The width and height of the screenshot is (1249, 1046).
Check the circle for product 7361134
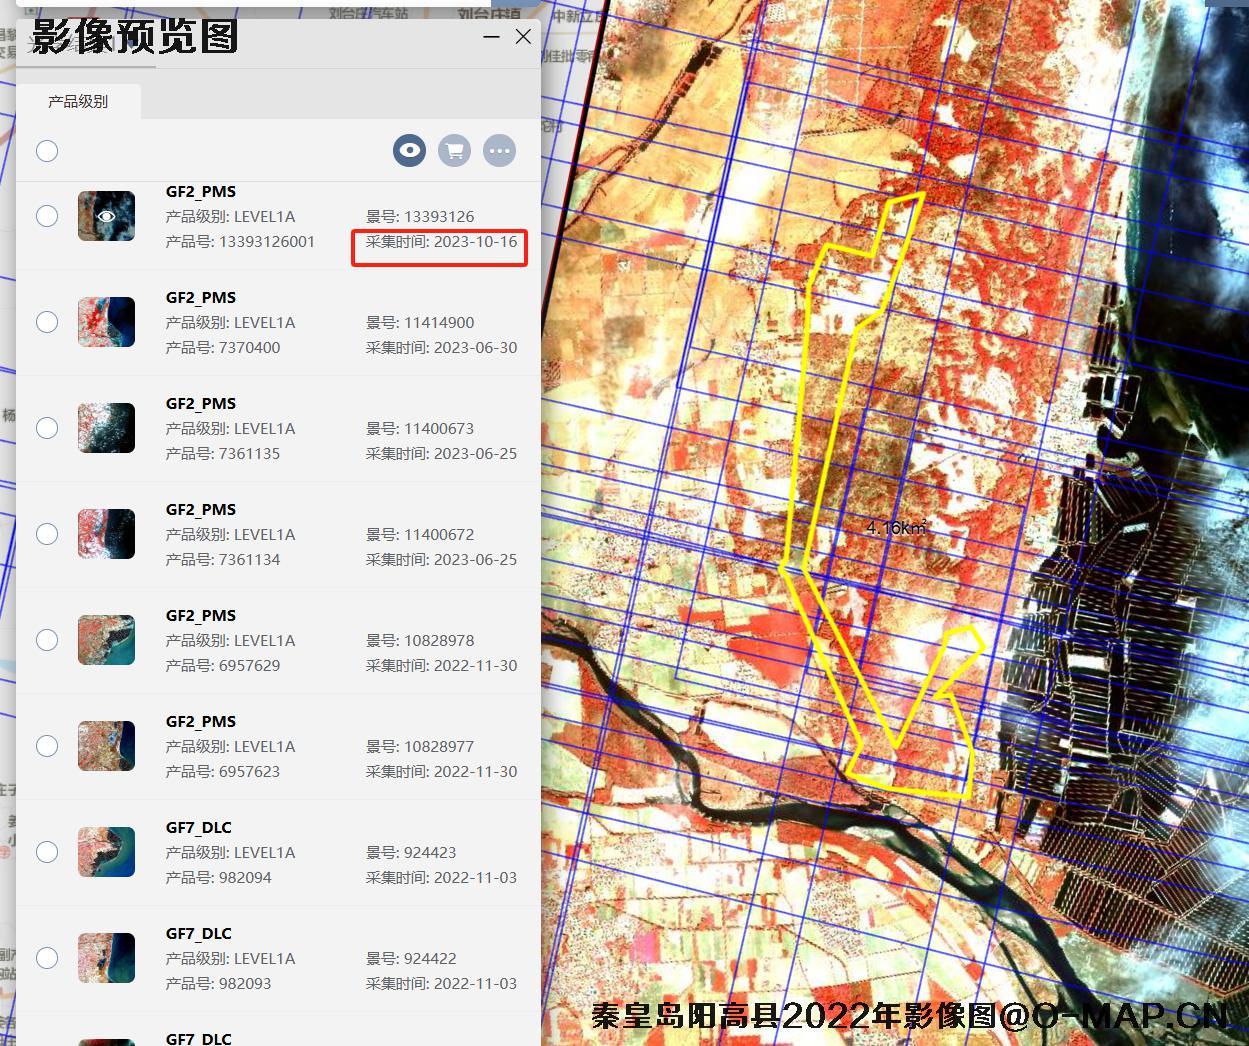click(47, 534)
